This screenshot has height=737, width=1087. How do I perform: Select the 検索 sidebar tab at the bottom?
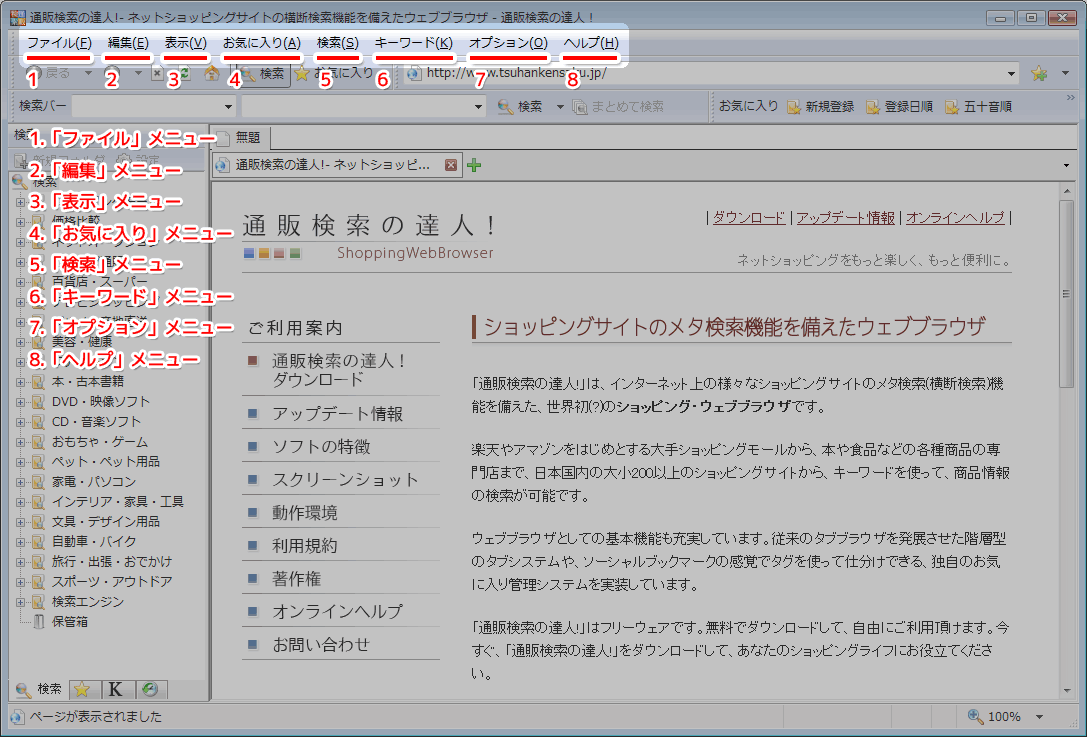pyautogui.click(x=40, y=689)
